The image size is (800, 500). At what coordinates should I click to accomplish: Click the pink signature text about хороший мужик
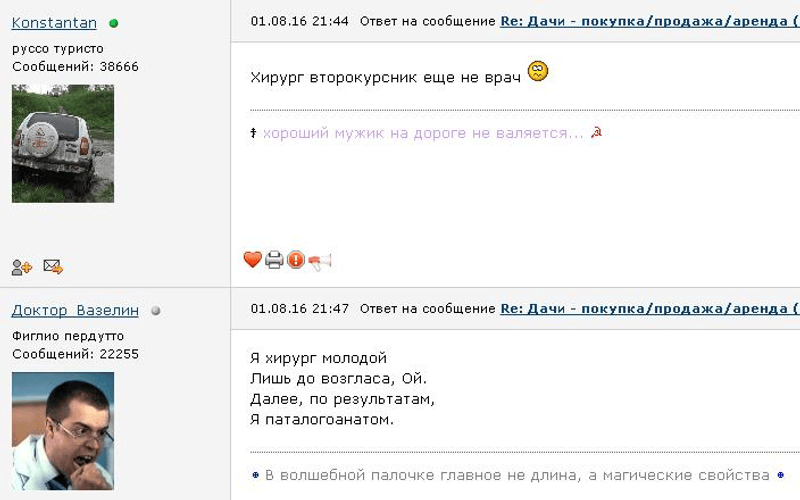pyautogui.click(x=423, y=133)
